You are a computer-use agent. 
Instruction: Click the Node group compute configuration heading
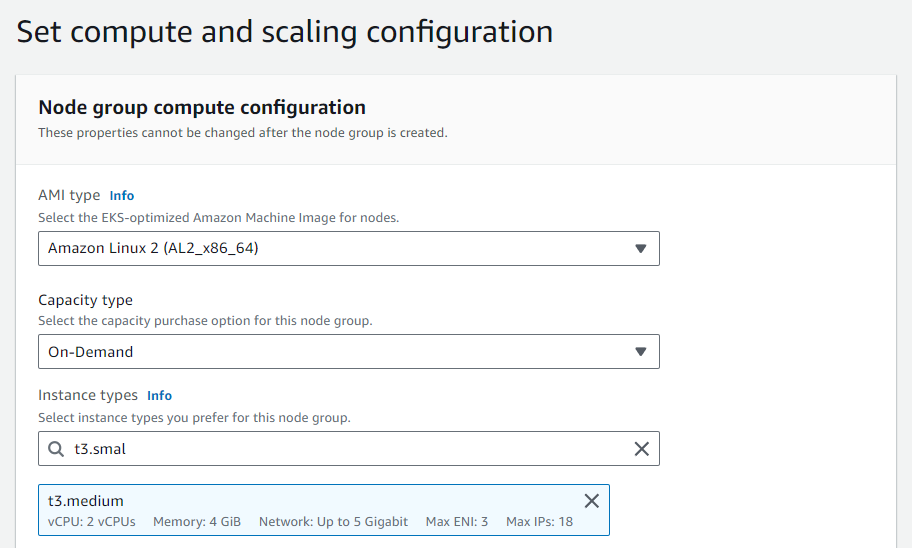point(202,108)
